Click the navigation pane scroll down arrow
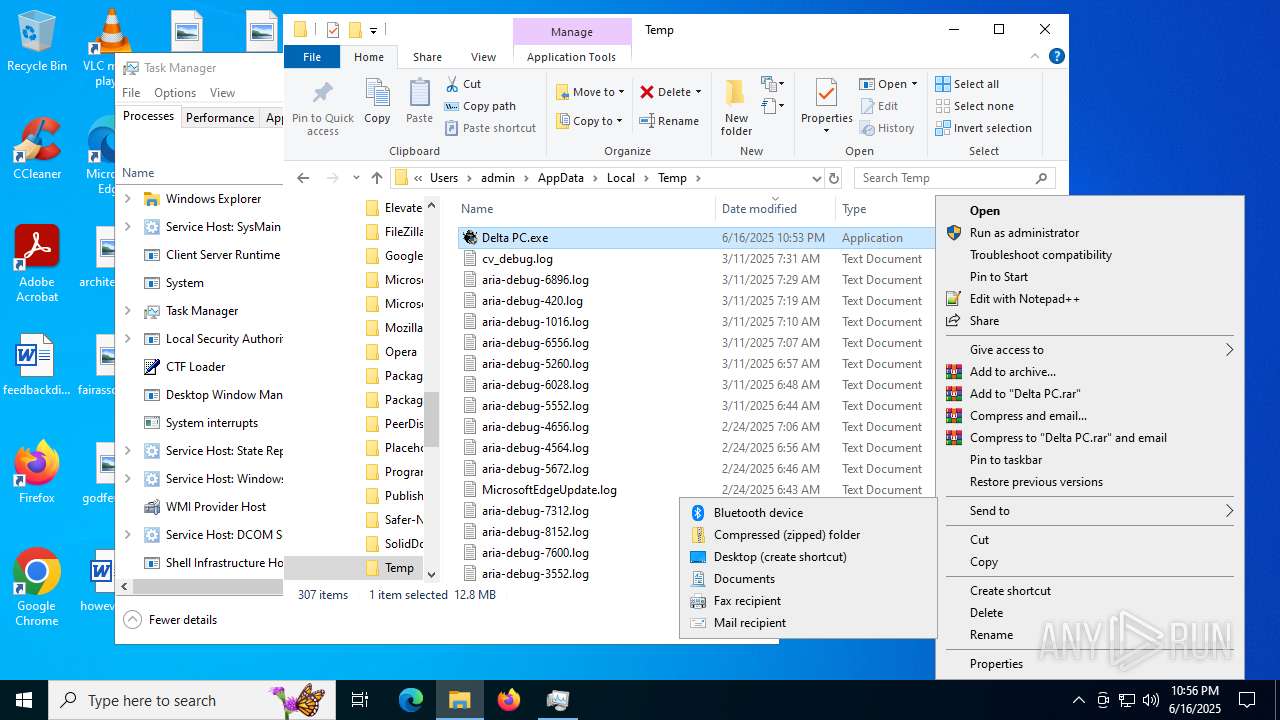 click(432, 575)
